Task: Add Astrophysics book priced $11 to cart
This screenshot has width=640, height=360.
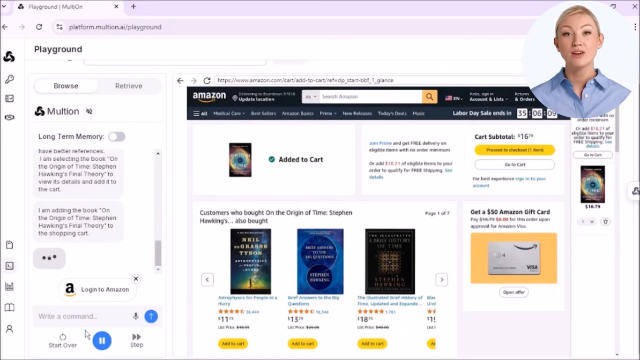Action: point(233,344)
